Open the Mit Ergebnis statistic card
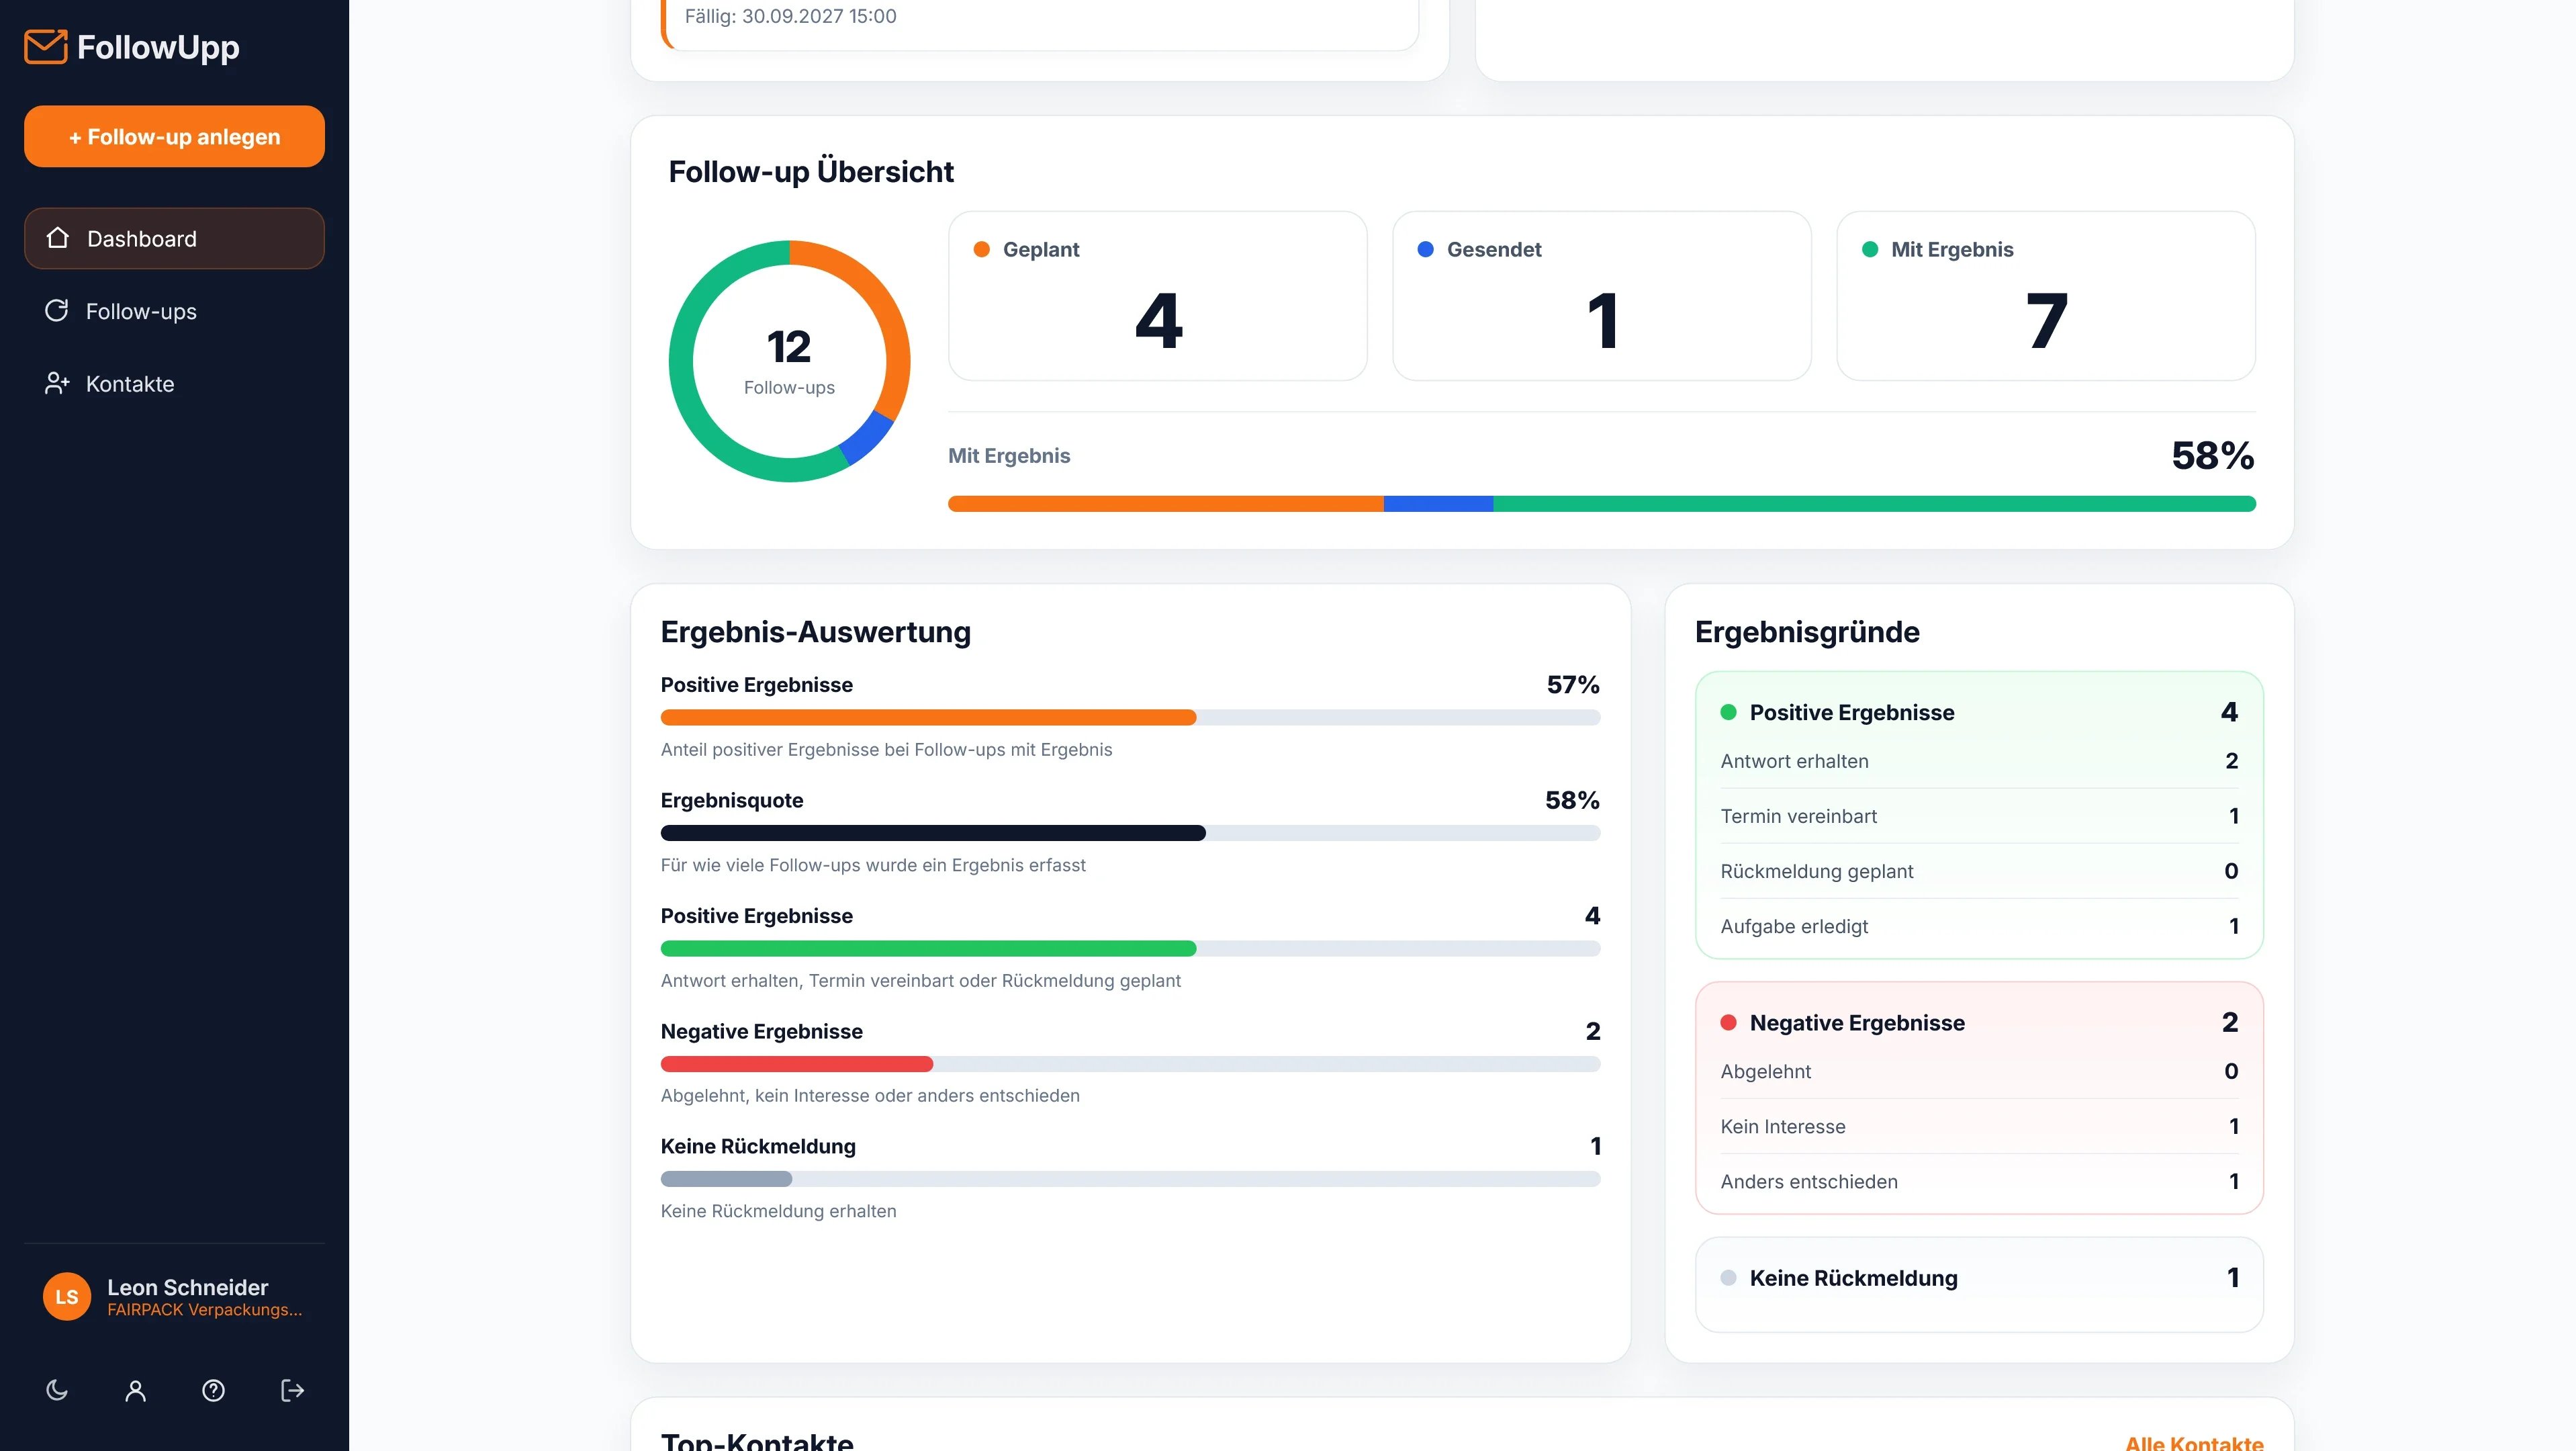 pyautogui.click(x=2046, y=296)
